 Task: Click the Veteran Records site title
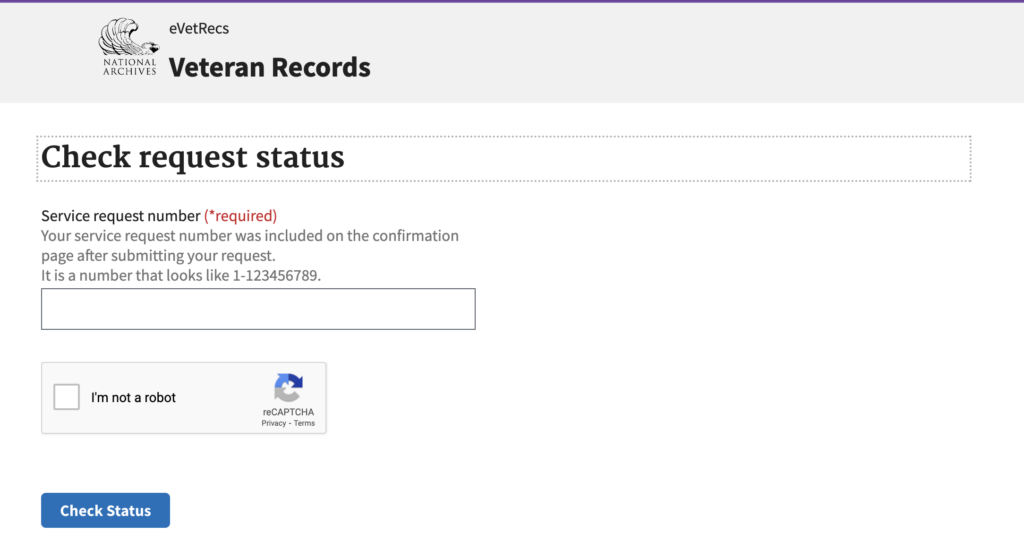[269, 67]
